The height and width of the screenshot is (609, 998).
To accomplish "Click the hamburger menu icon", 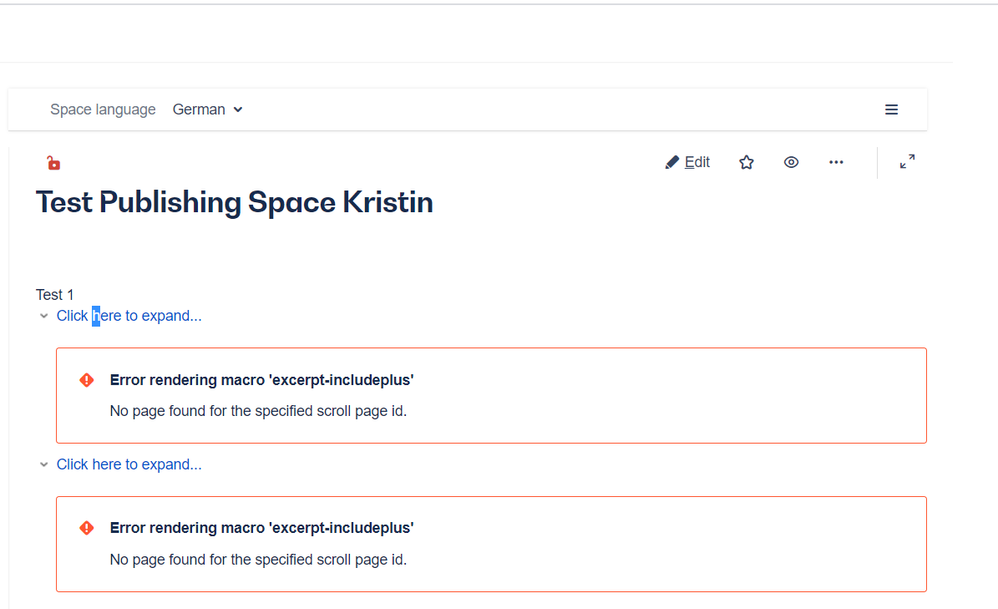I will 891,109.
